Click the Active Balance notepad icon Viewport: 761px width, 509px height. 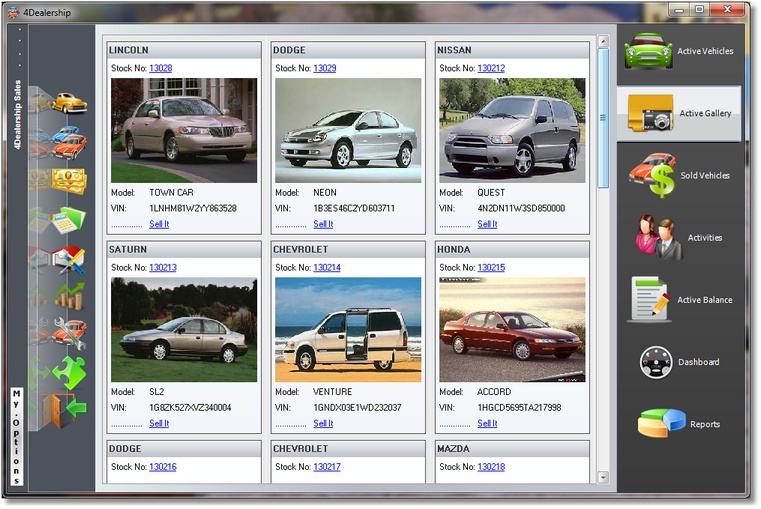[648, 299]
